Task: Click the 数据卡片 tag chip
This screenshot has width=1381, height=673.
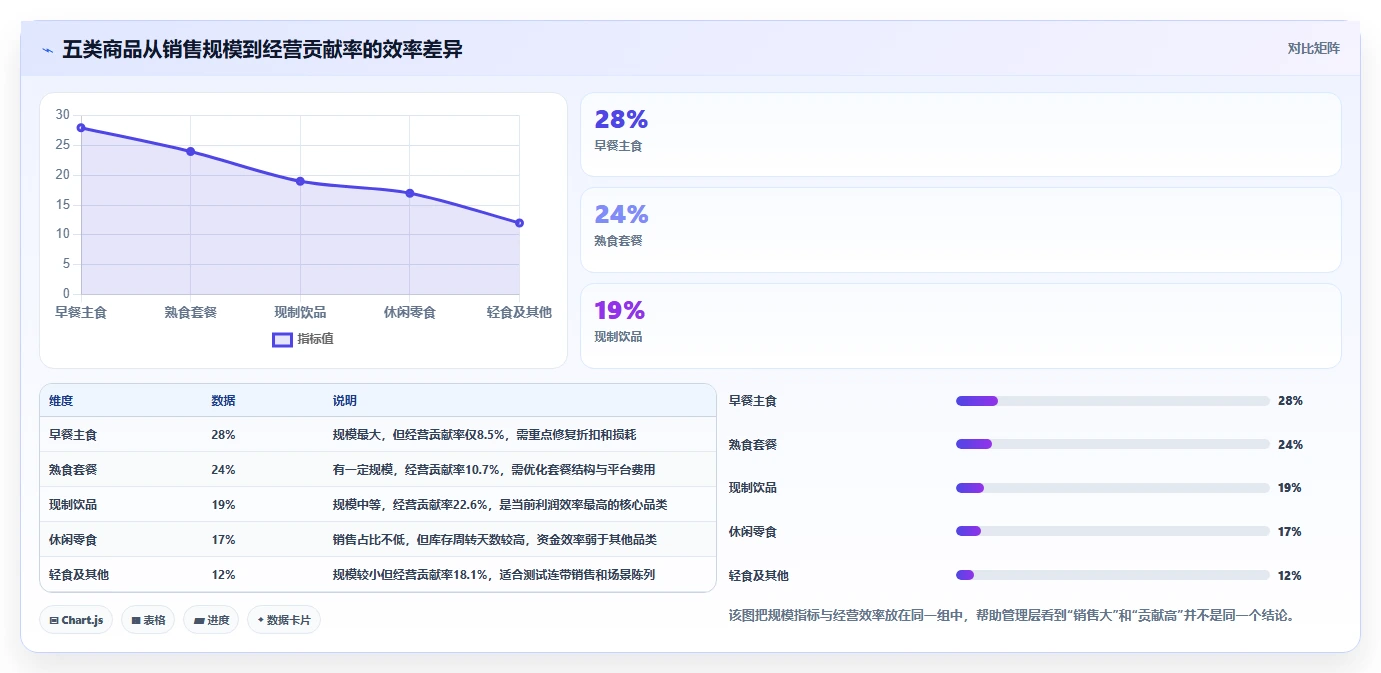Action: 284,620
